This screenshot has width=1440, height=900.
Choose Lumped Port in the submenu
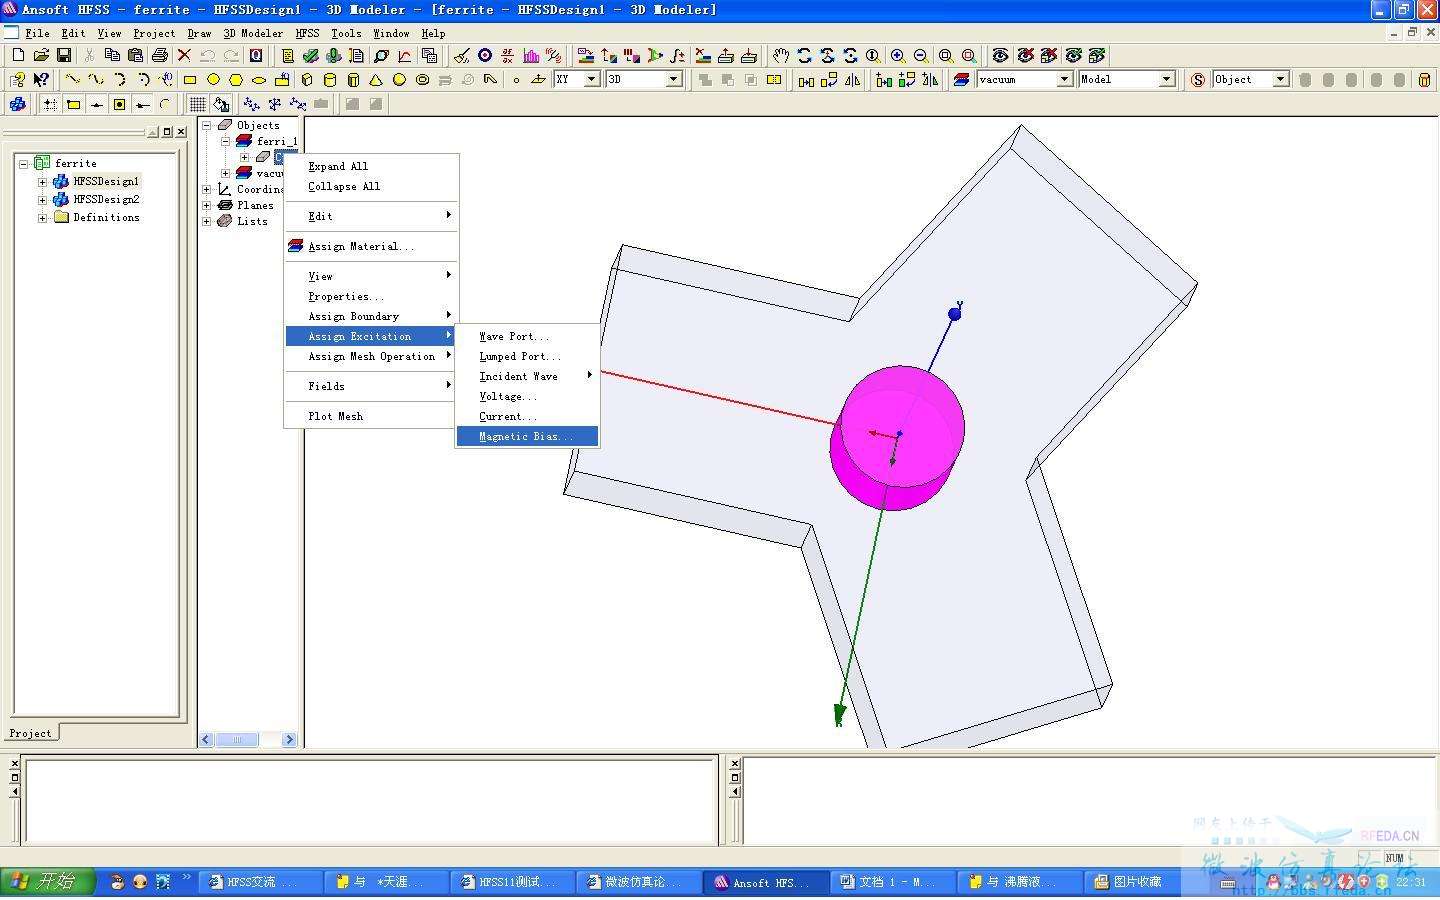click(x=527, y=356)
